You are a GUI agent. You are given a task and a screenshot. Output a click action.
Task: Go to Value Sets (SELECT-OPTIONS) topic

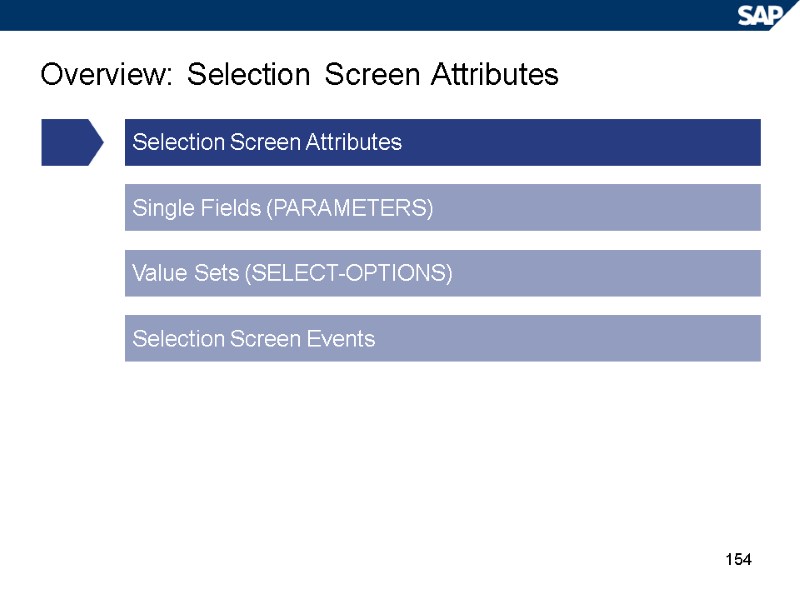tap(442, 273)
